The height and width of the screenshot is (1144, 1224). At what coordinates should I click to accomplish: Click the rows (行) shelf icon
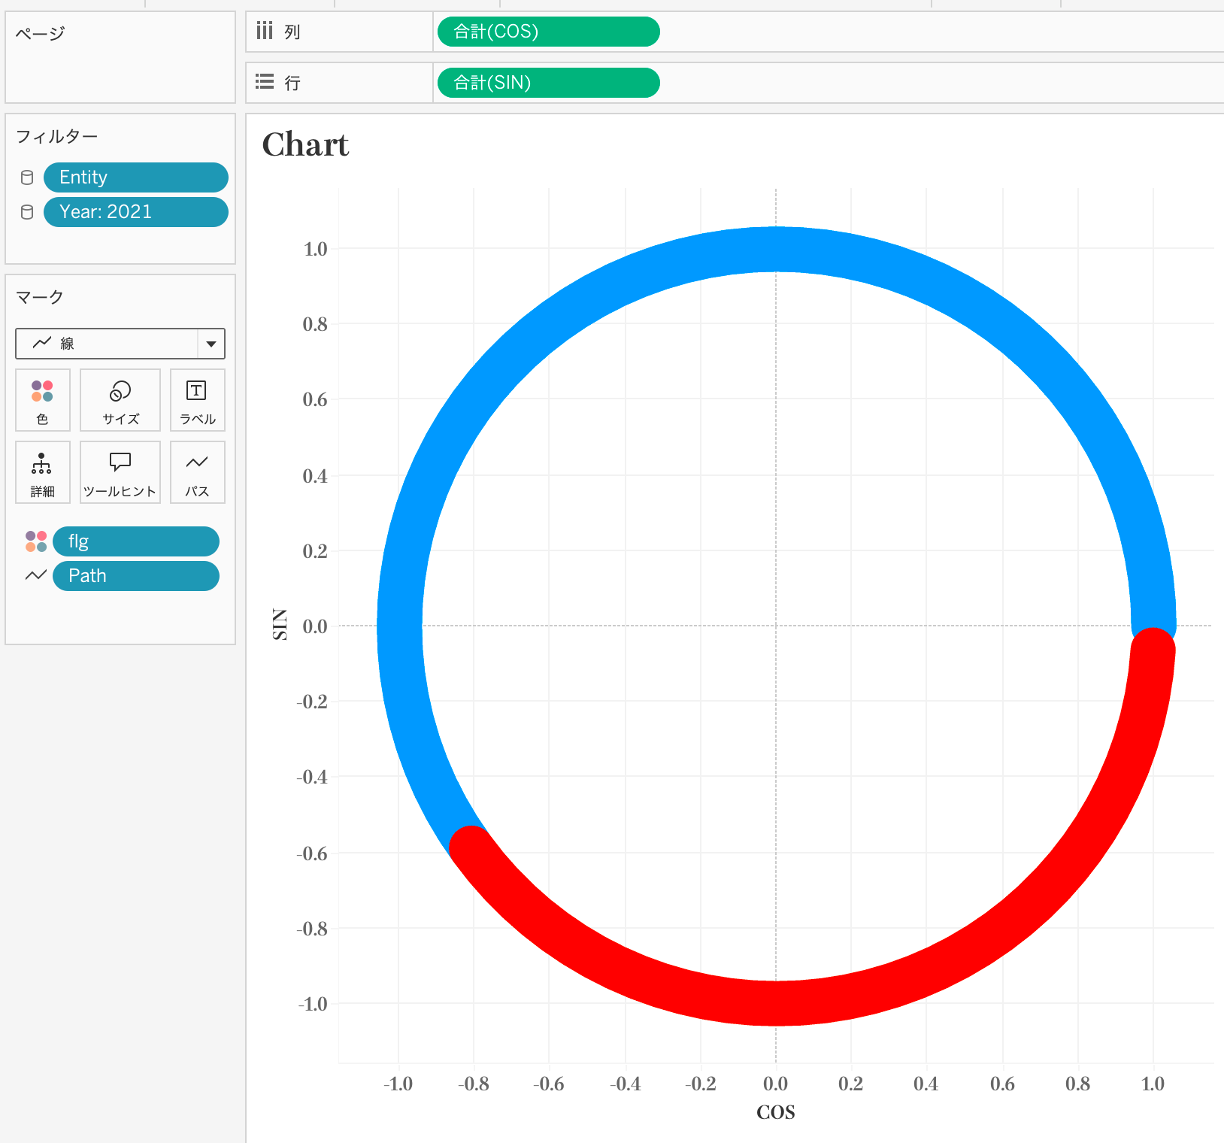point(264,82)
